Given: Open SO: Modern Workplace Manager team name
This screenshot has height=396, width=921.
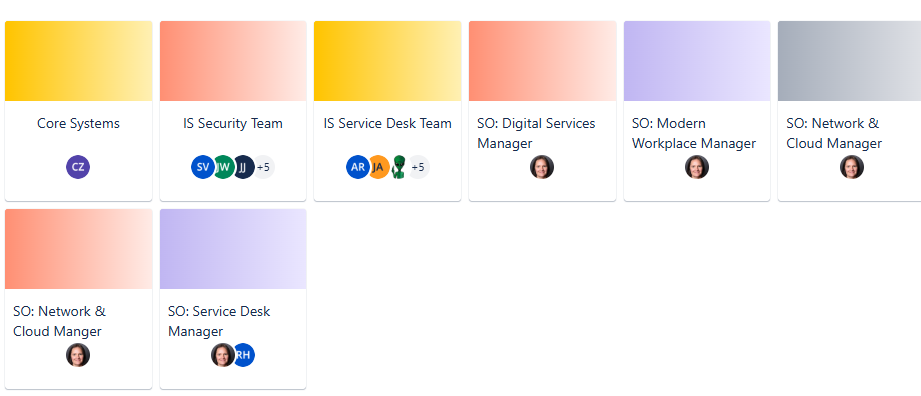Looking at the screenshot, I should tap(694, 133).
